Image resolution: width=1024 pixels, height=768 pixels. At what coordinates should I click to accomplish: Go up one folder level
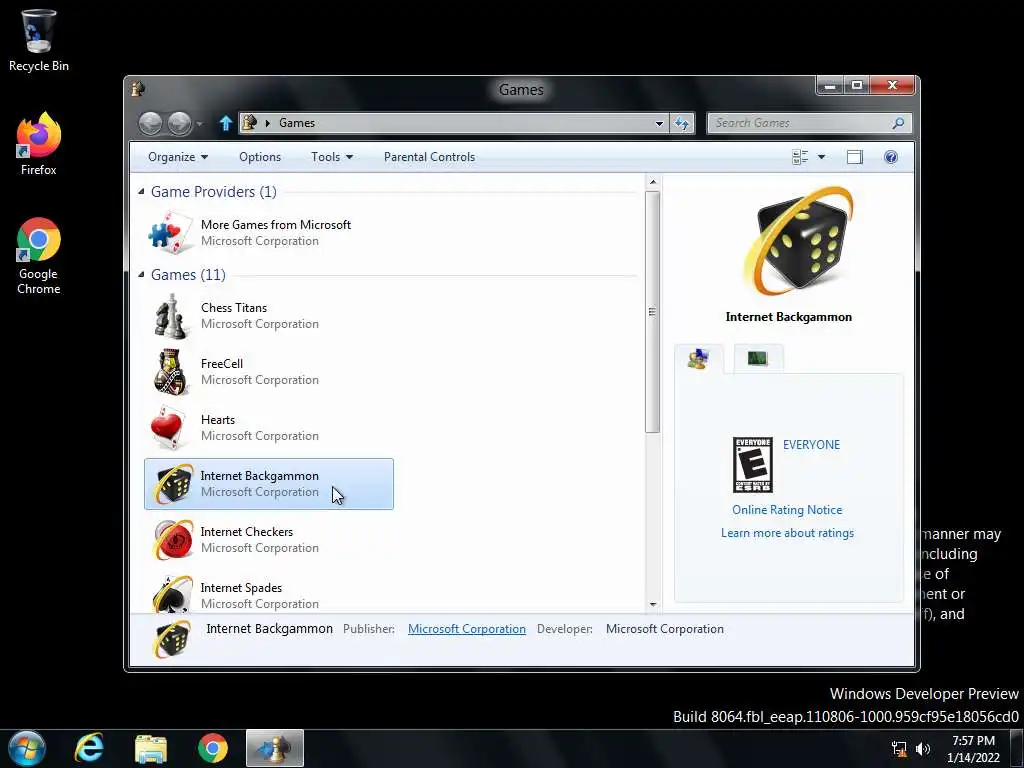(226, 123)
